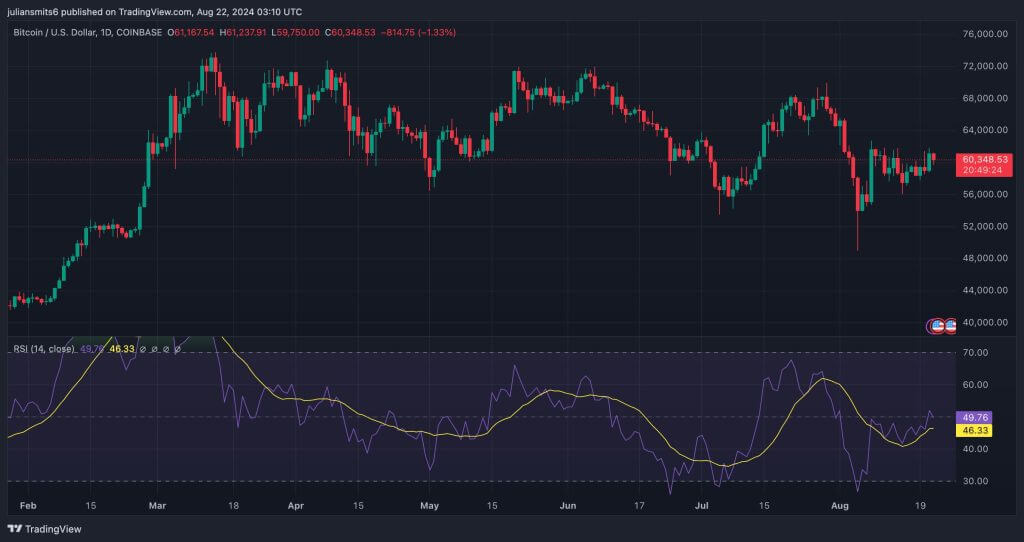
Task: Click the May label on time axis
Action: pyautogui.click(x=429, y=505)
